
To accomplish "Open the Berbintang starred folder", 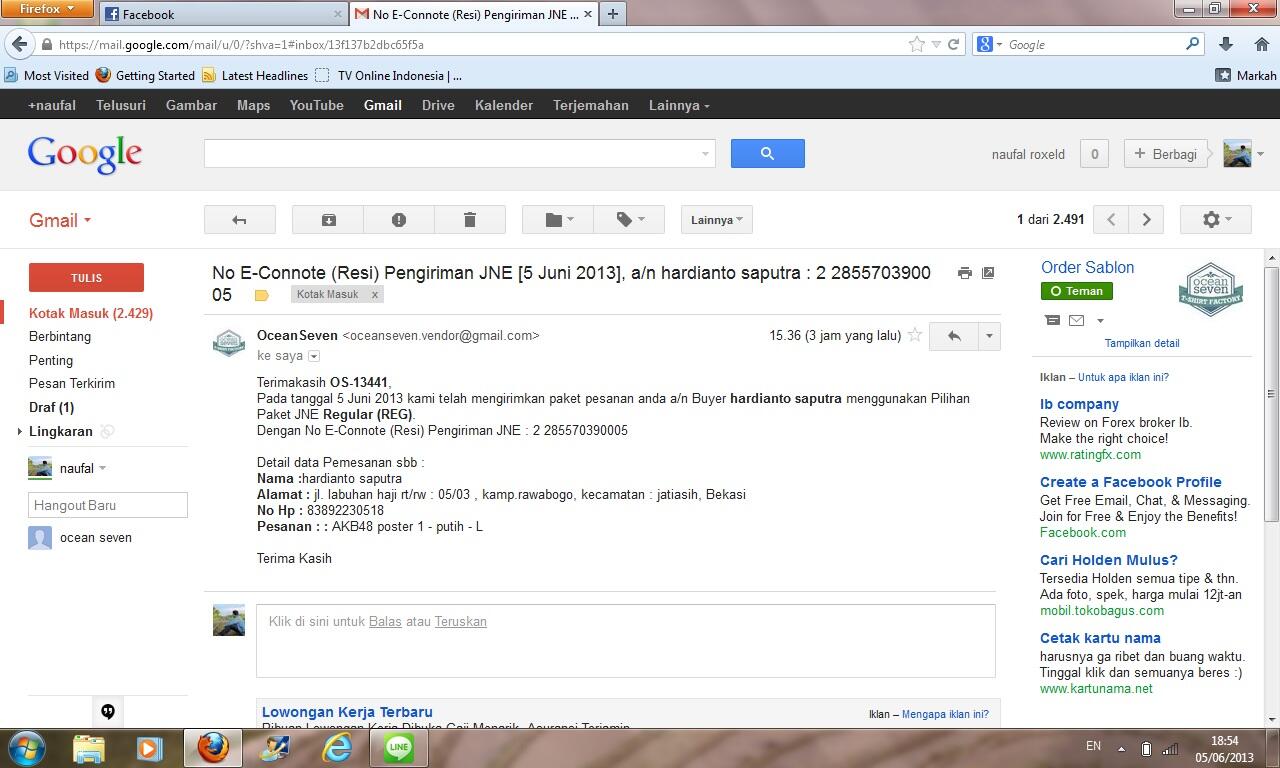I will 60,337.
